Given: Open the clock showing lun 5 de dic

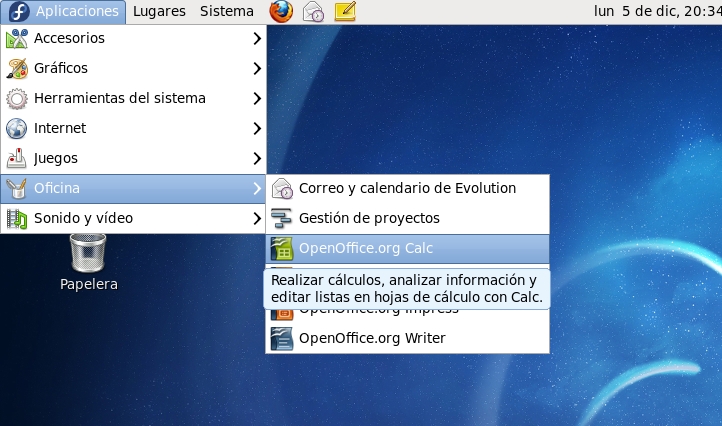Looking at the screenshot, I should coord(658,11).
